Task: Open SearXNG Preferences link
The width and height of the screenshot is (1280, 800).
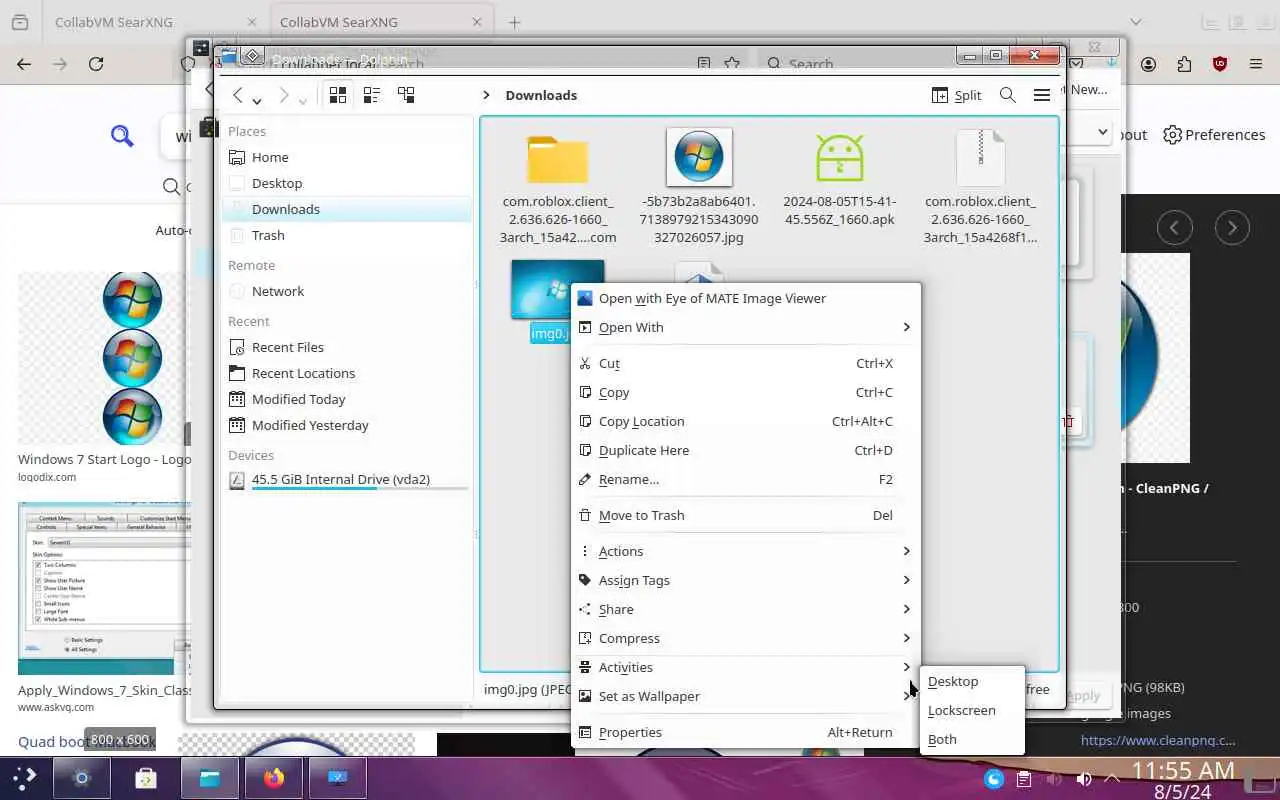Action: pyautogui.click(x=1214, y=135)
